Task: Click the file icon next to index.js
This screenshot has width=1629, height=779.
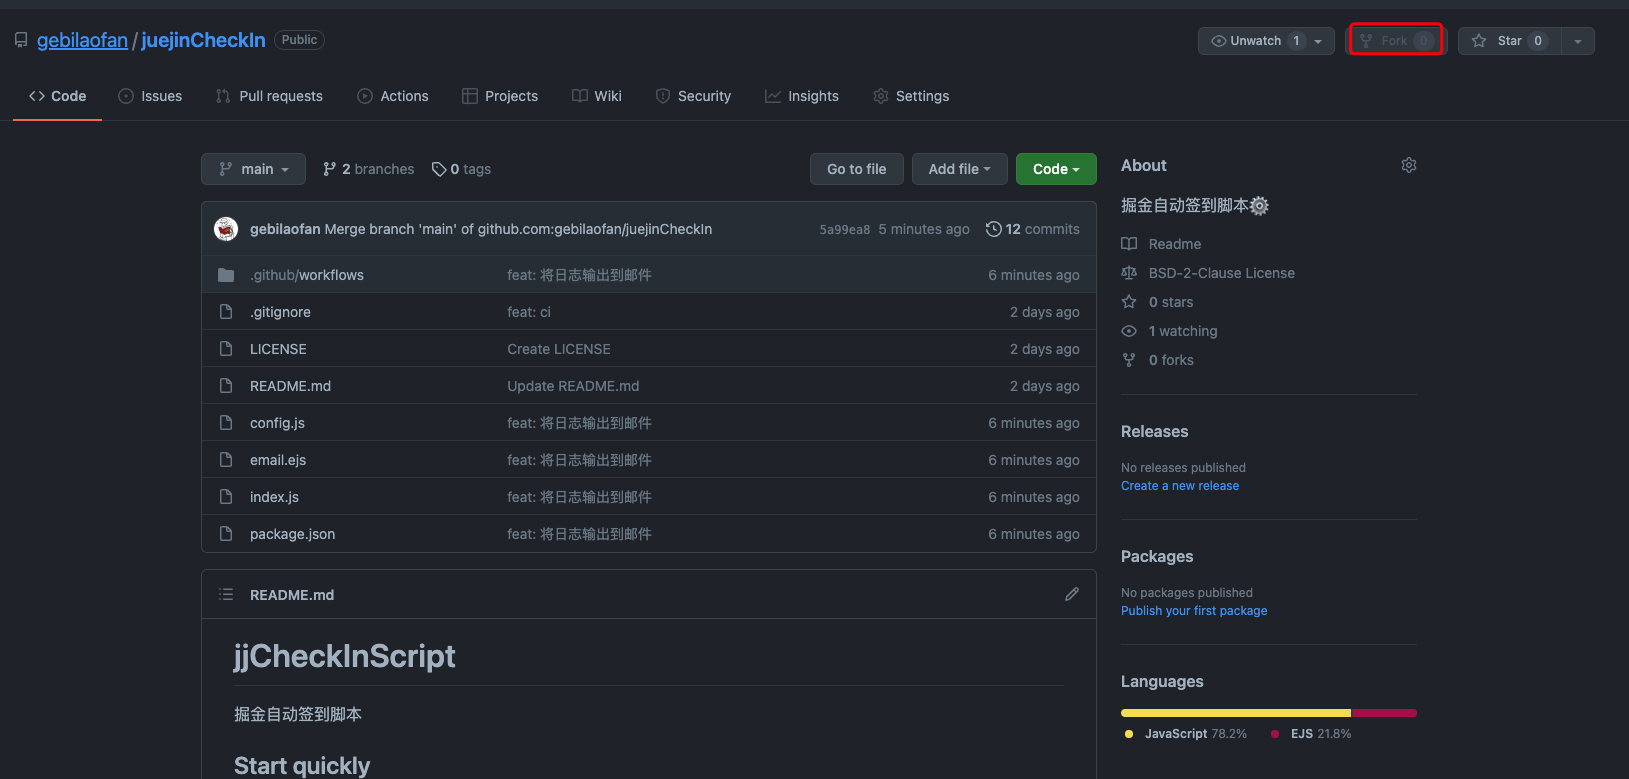Action: click(x=226, y=497)
